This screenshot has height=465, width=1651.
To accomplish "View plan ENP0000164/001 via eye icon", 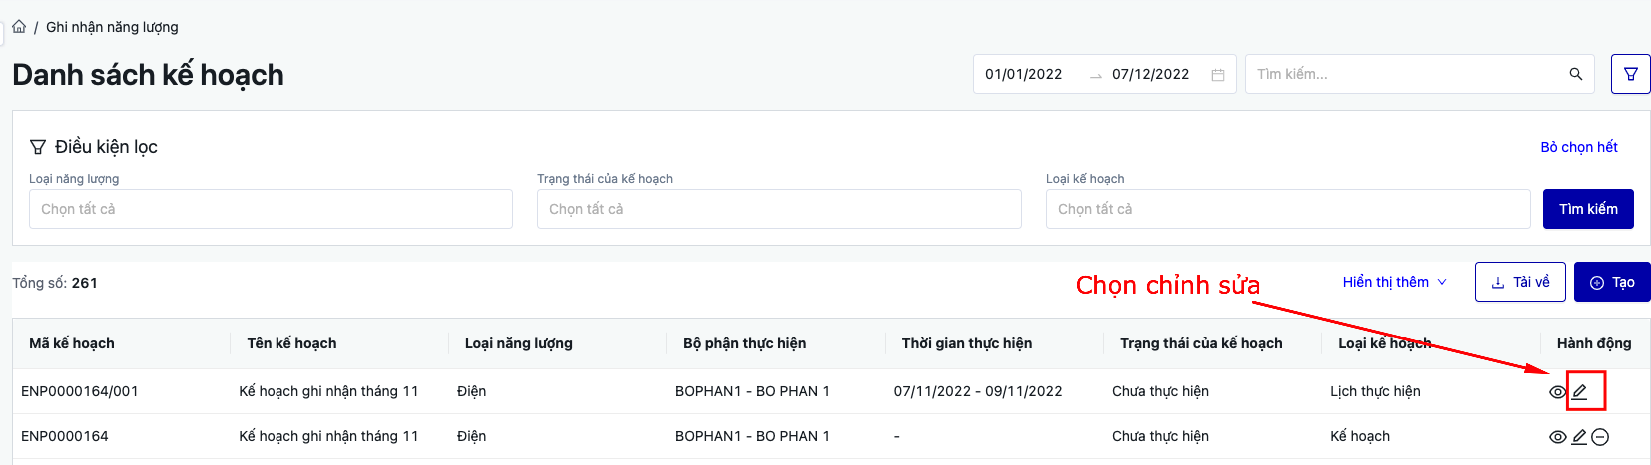I will click(1557, 392).
